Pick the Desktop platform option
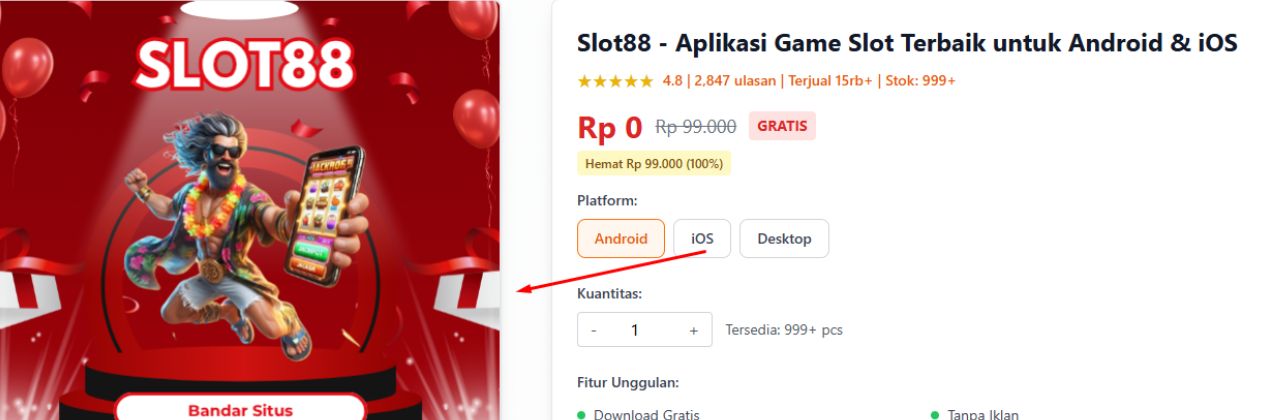The height and width of the screenshot is (420, 1280). [x=784, y=239]
